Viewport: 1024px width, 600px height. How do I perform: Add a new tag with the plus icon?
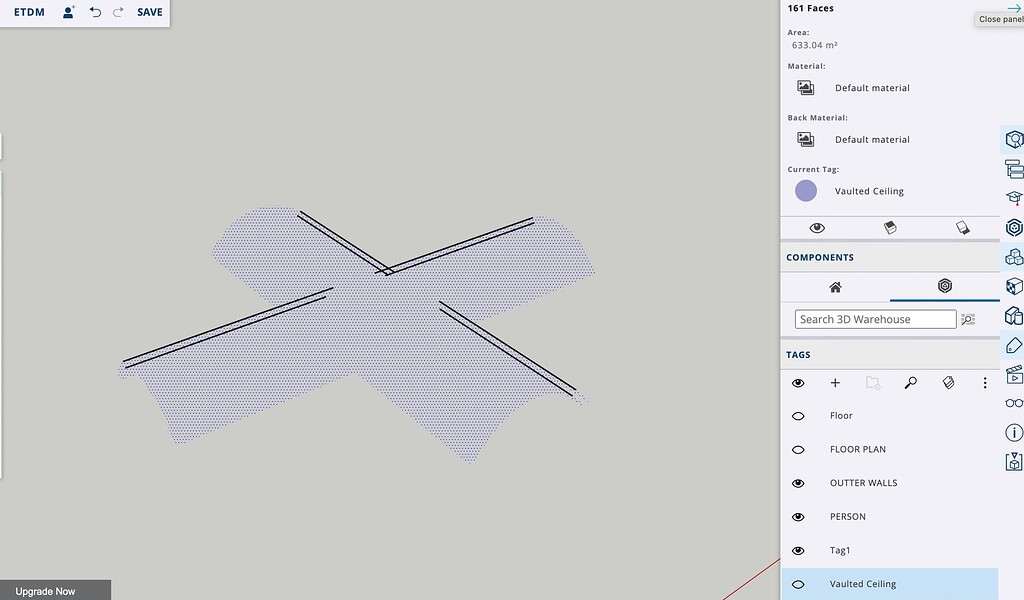[835, 382]
